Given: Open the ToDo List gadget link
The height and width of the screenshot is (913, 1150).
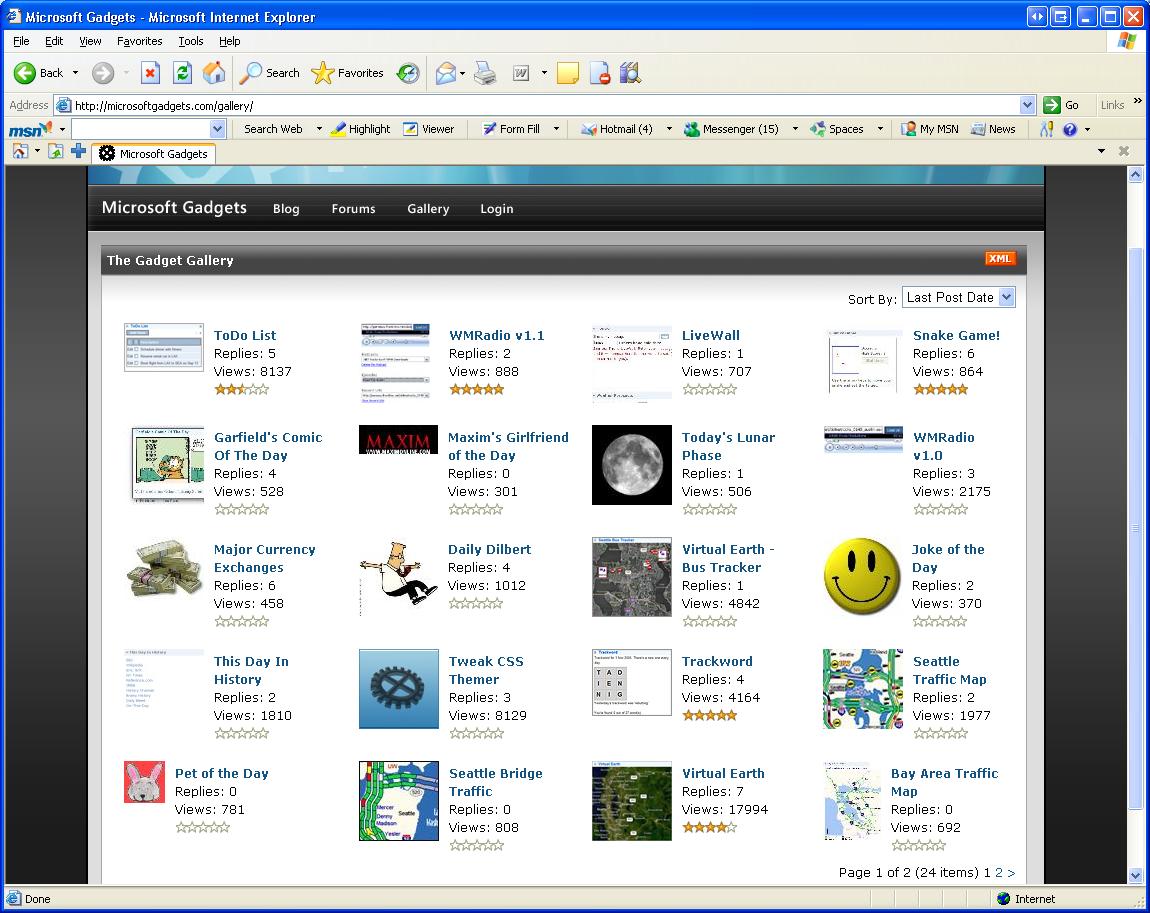Looking at the screenshot, I should click(x=245, y=335).
